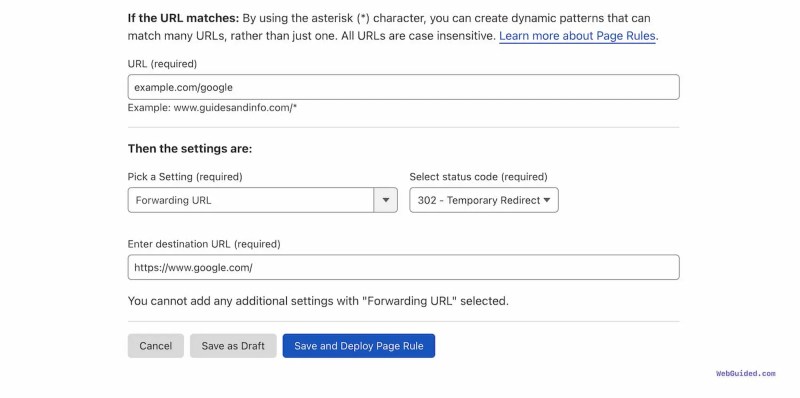Click the 'Then the settings are:' heading

click(x=190, y=149)
